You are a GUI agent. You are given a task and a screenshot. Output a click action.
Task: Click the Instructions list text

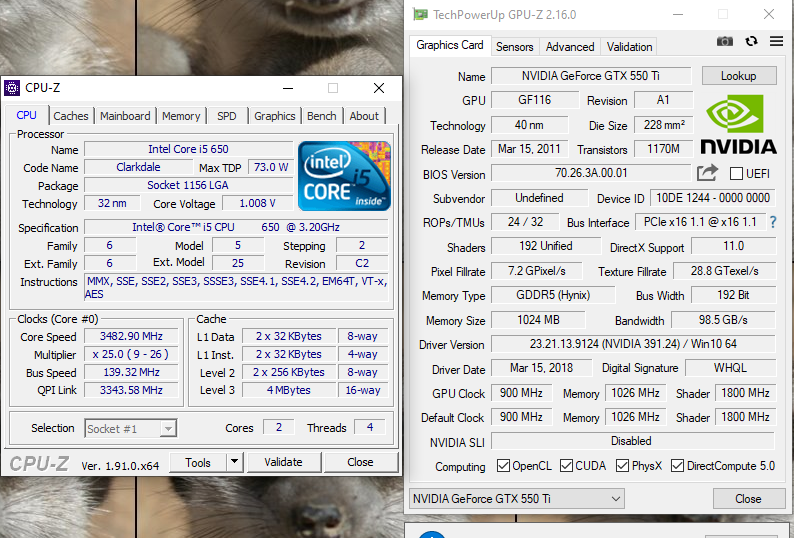pos(236,287)
